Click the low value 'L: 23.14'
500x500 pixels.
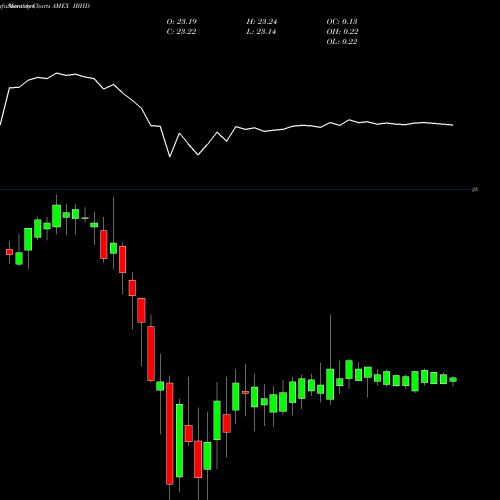pyautogui.click(x=261, y=31)
